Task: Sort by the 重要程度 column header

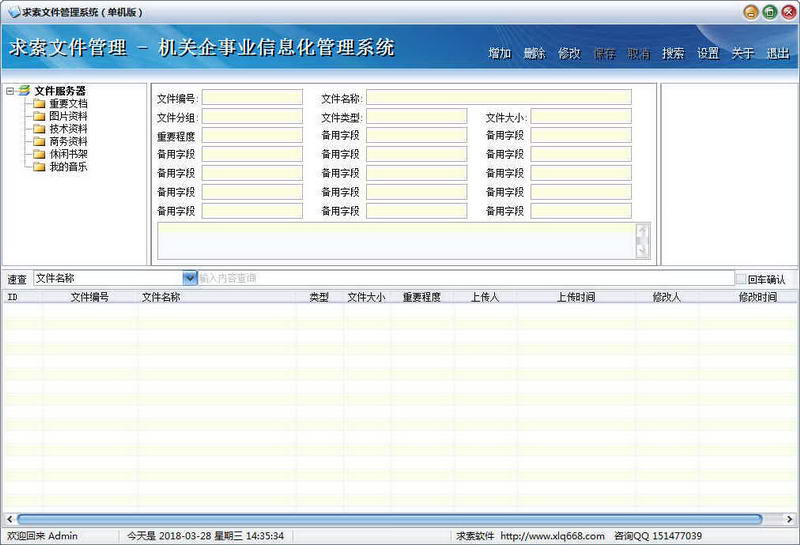Action: 421,297
